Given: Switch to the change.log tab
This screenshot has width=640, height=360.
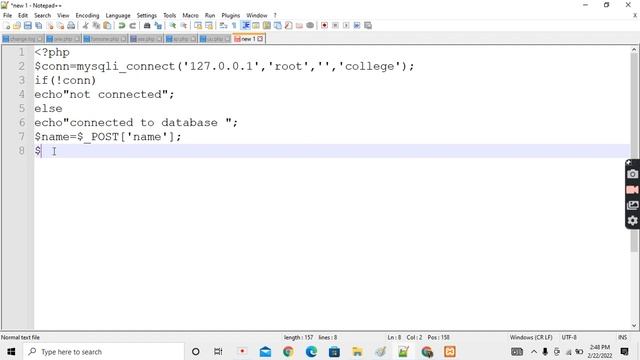Looking at the screenshot, I should pos(22,39).
